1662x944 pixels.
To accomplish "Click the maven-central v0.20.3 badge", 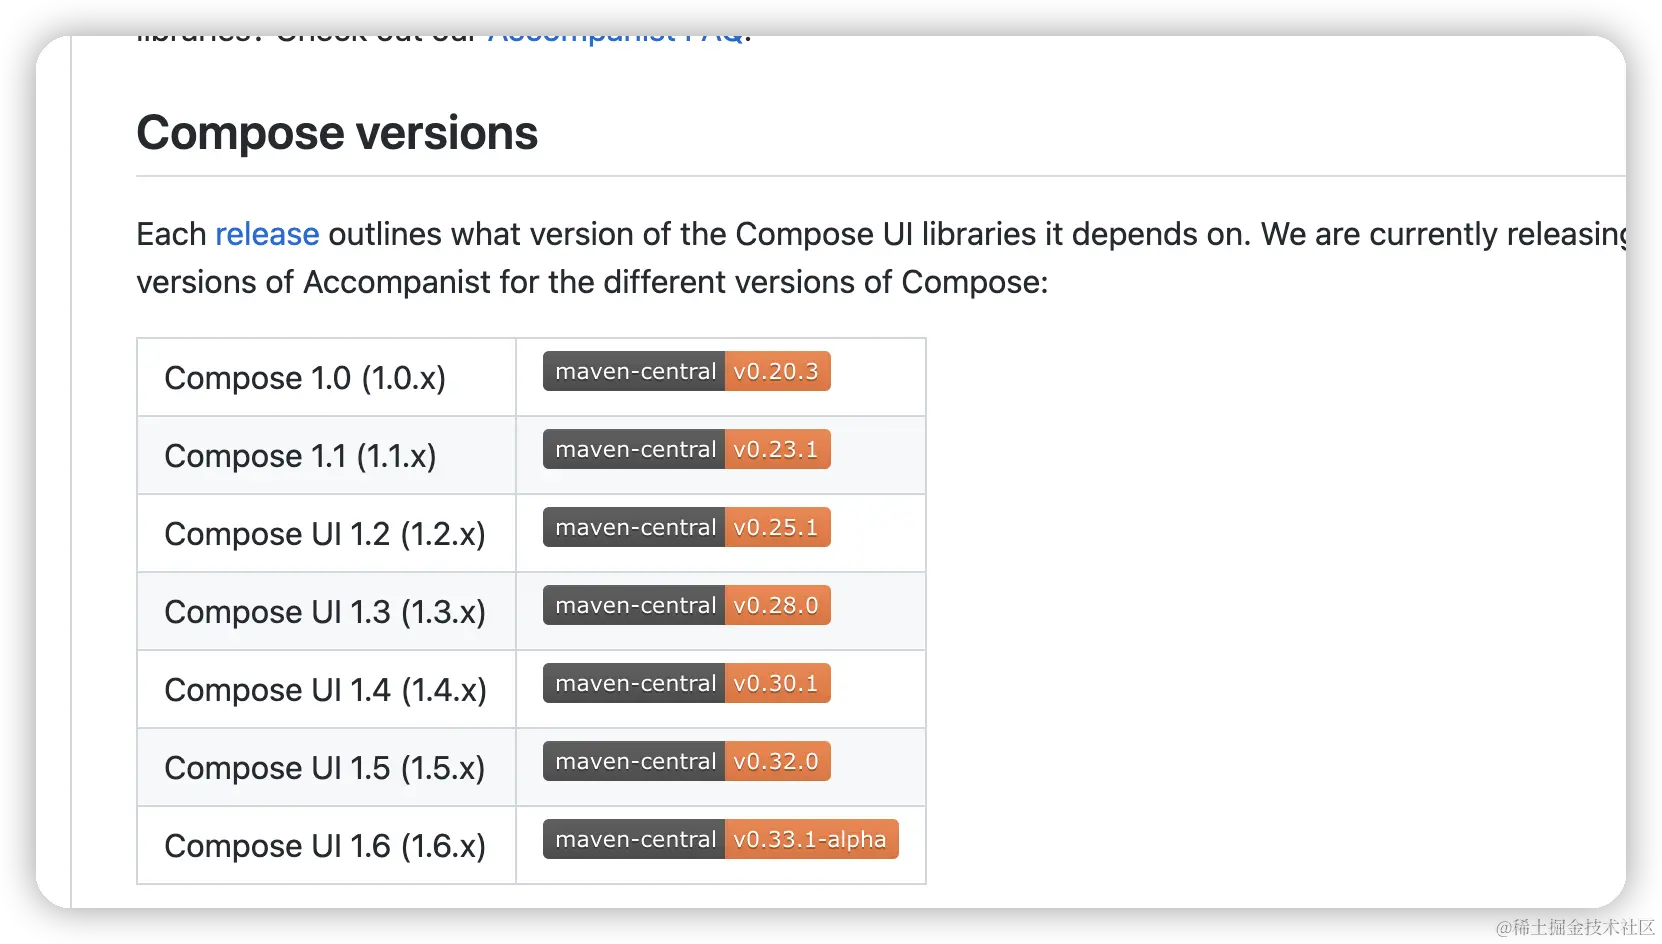I will pos(686,372).
